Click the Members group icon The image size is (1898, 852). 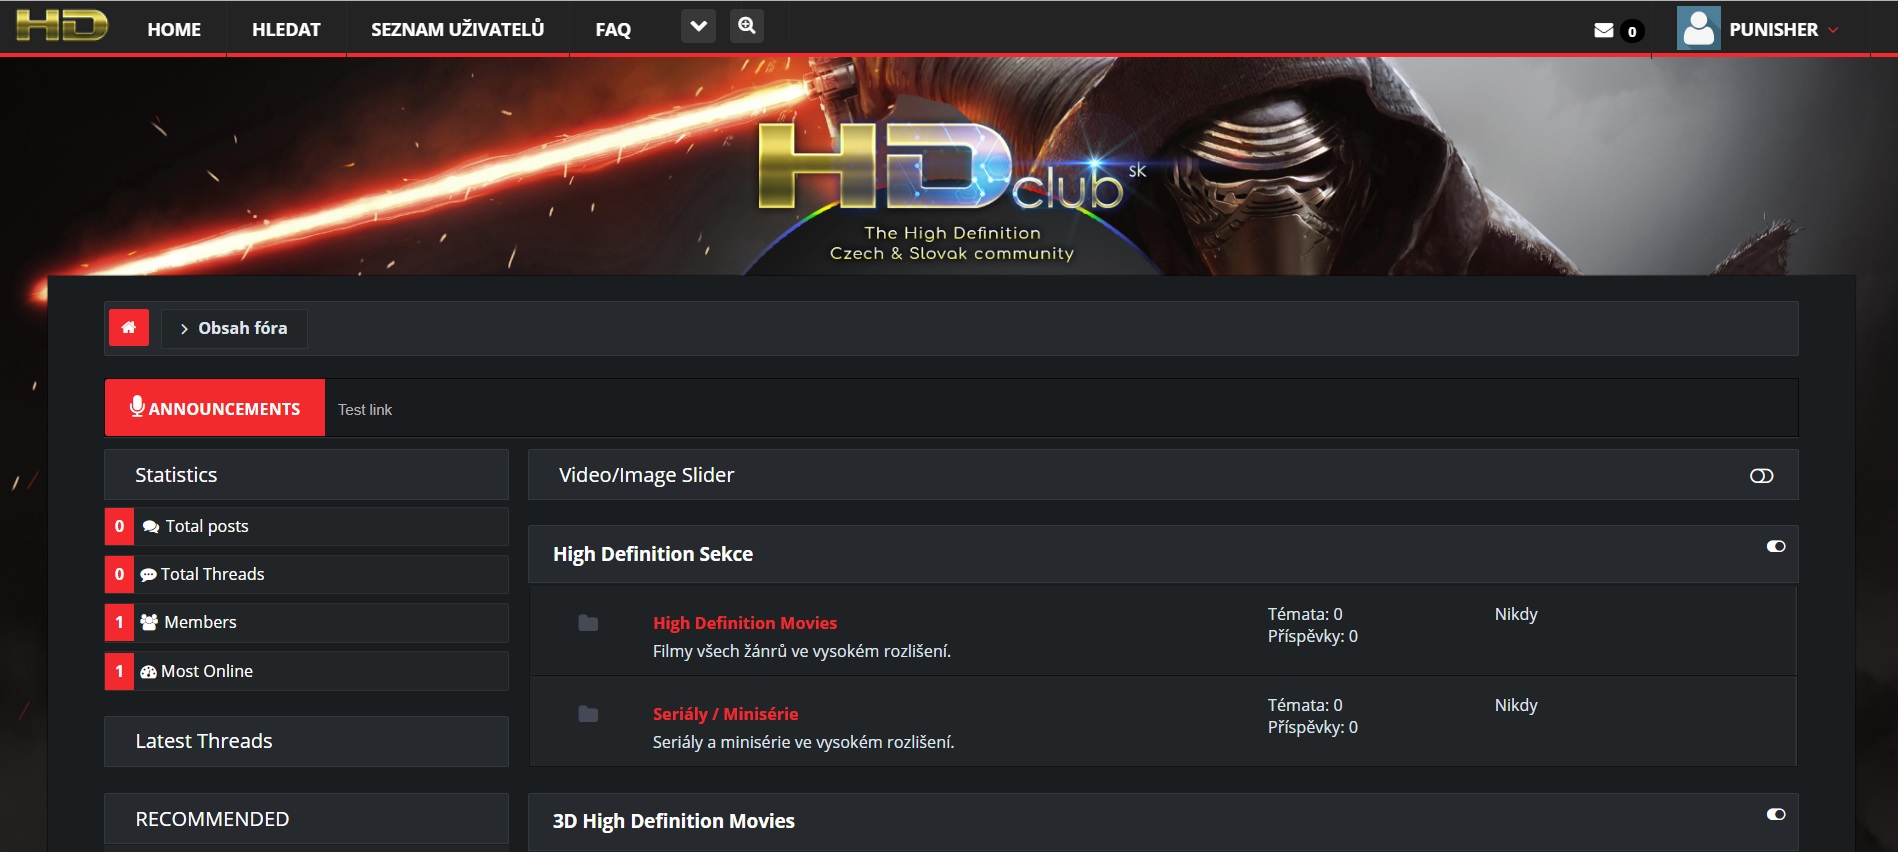click(149, 622)
